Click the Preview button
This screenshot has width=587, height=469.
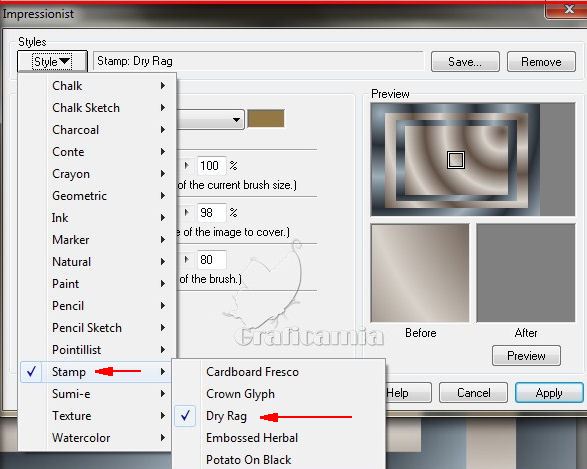pyautogui.click(x=526, y=356)
